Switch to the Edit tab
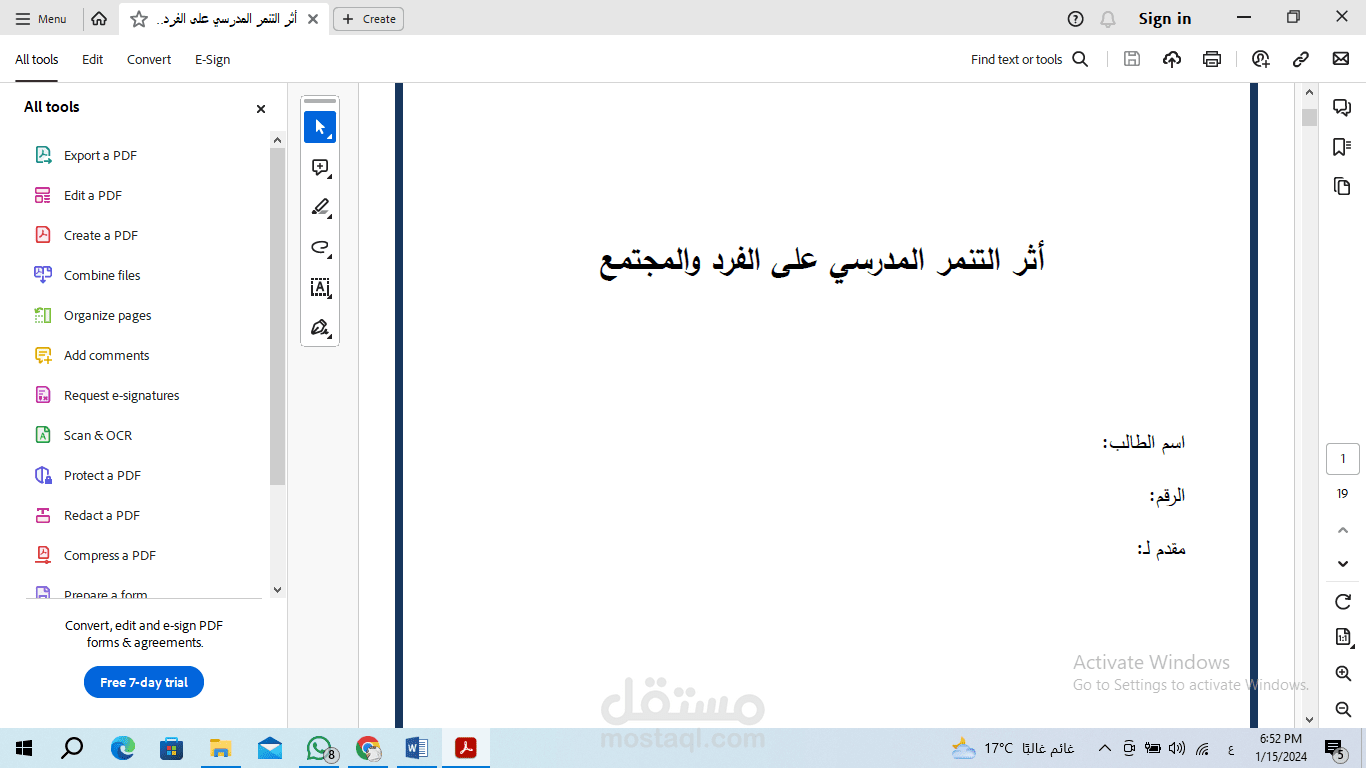 coord(93,59)
